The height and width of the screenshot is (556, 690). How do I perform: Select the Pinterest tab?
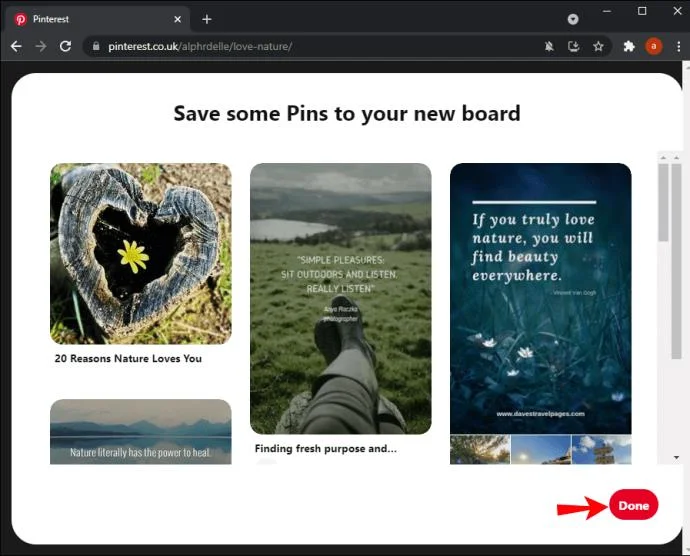click(x=96, y=19)
